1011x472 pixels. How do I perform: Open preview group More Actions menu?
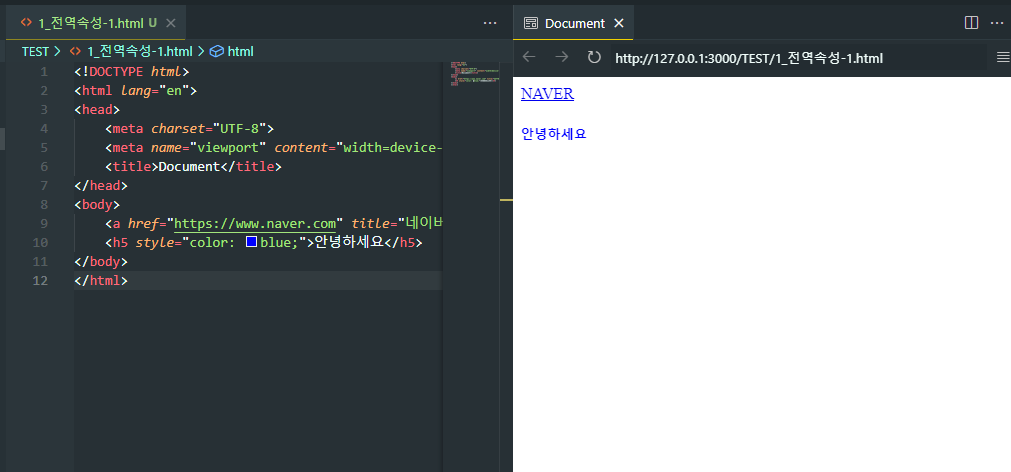tap(996, 23)
